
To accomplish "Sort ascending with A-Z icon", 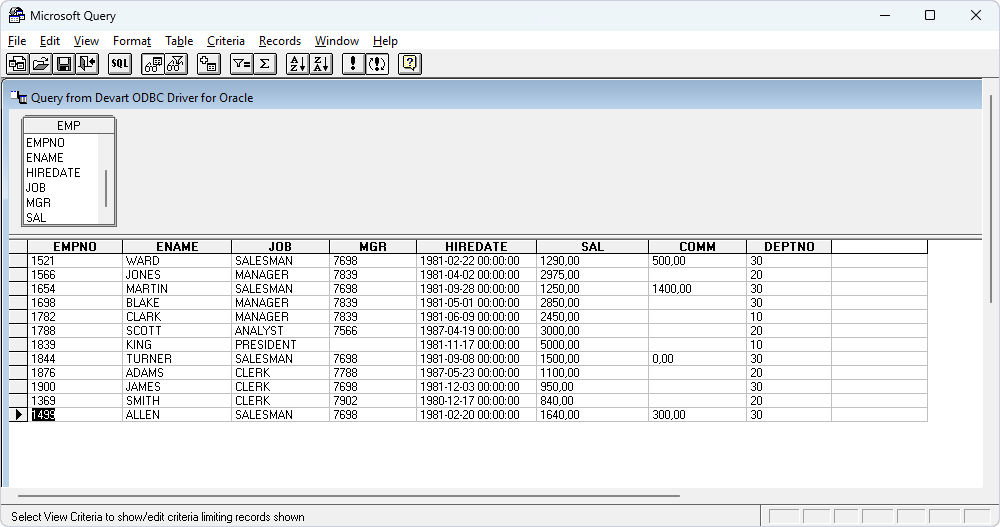I will 297,64.
